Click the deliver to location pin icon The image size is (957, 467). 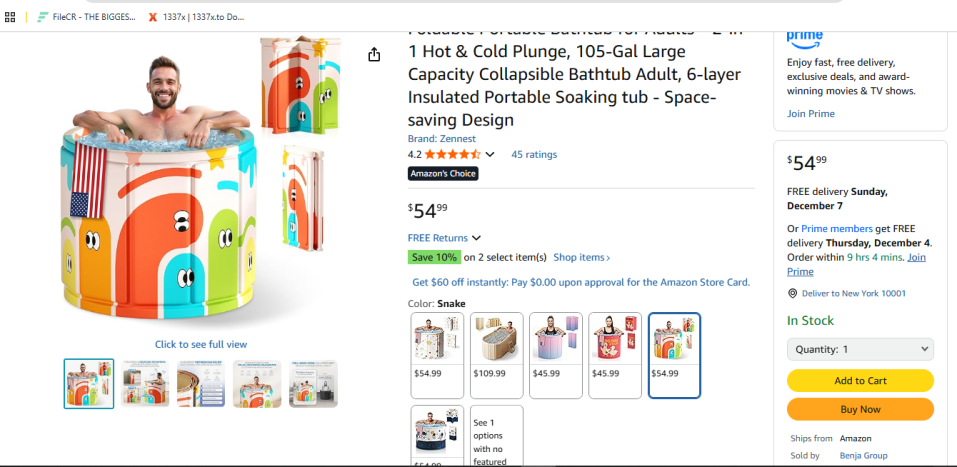[792, 294]
